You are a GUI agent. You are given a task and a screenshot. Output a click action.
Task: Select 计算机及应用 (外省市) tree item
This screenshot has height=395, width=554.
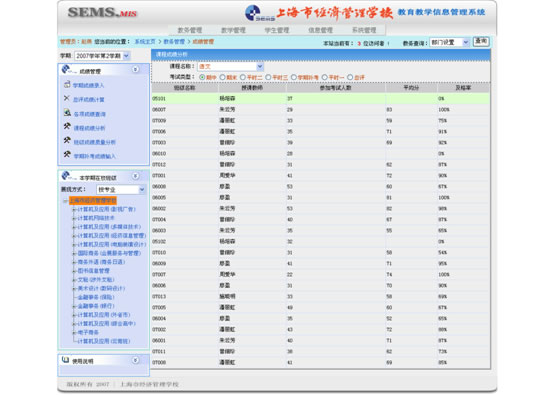coord(104,315)
